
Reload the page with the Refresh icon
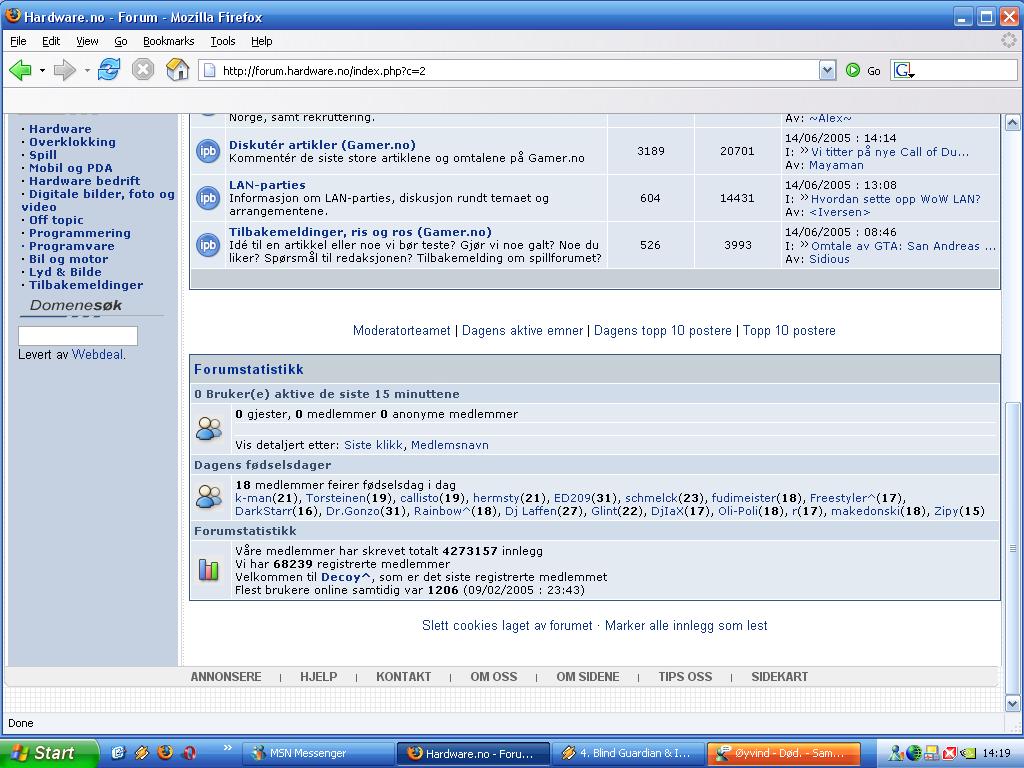pyautogui.click(x=108, y=69)
